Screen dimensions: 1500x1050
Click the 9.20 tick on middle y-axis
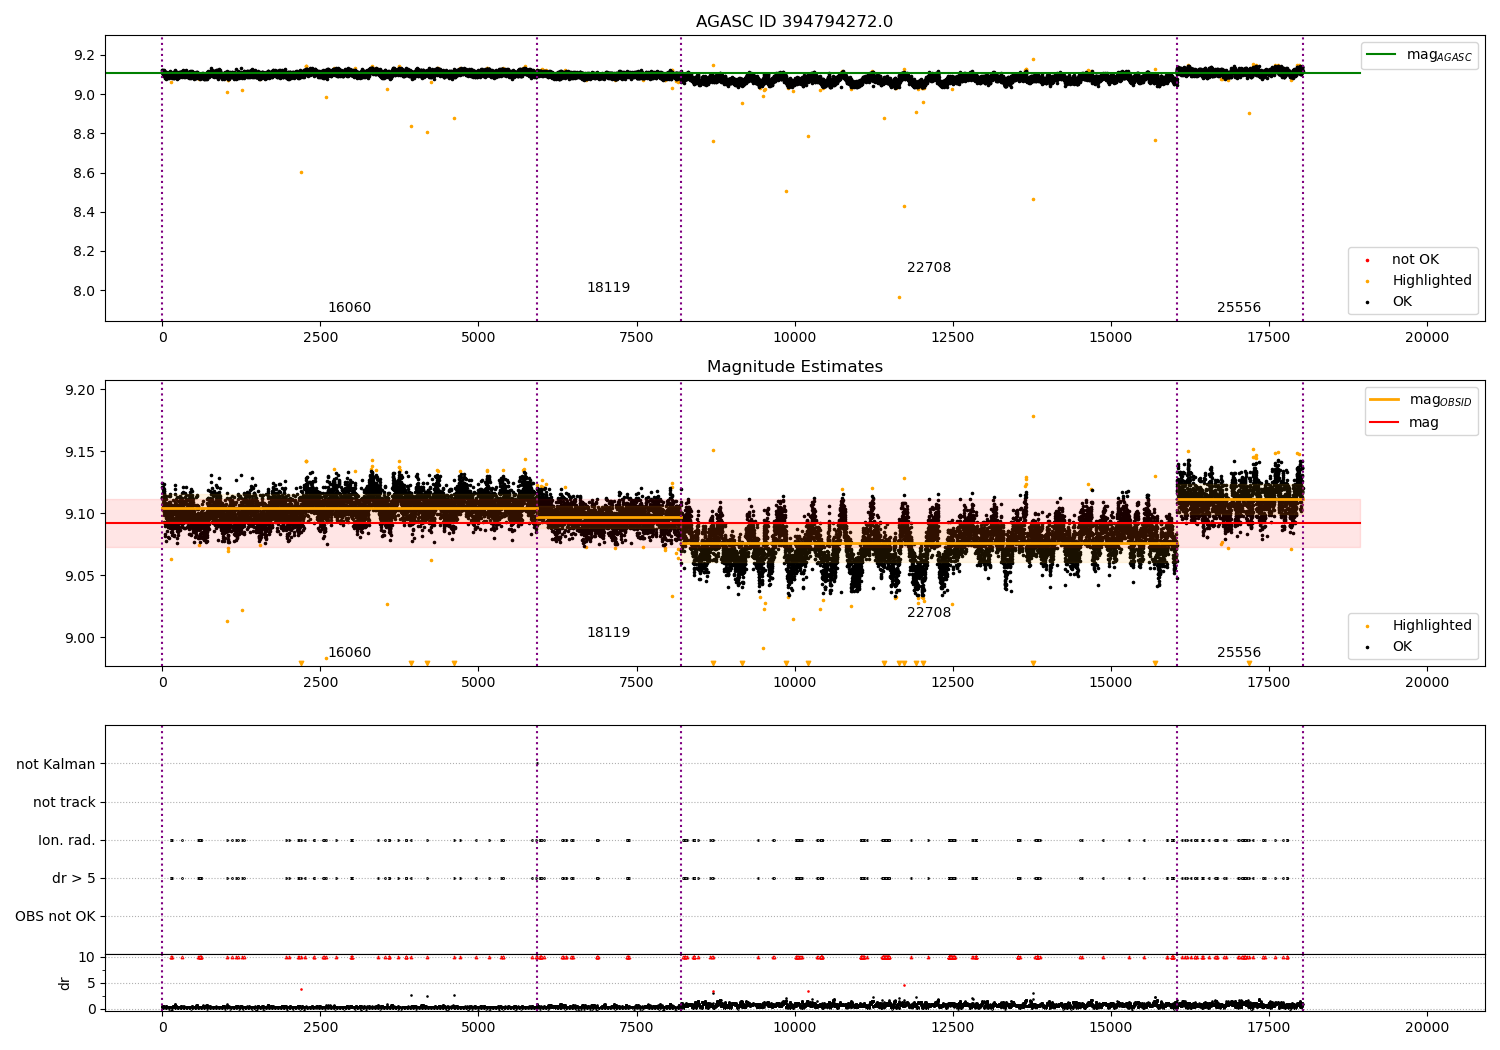click(80, 391)
